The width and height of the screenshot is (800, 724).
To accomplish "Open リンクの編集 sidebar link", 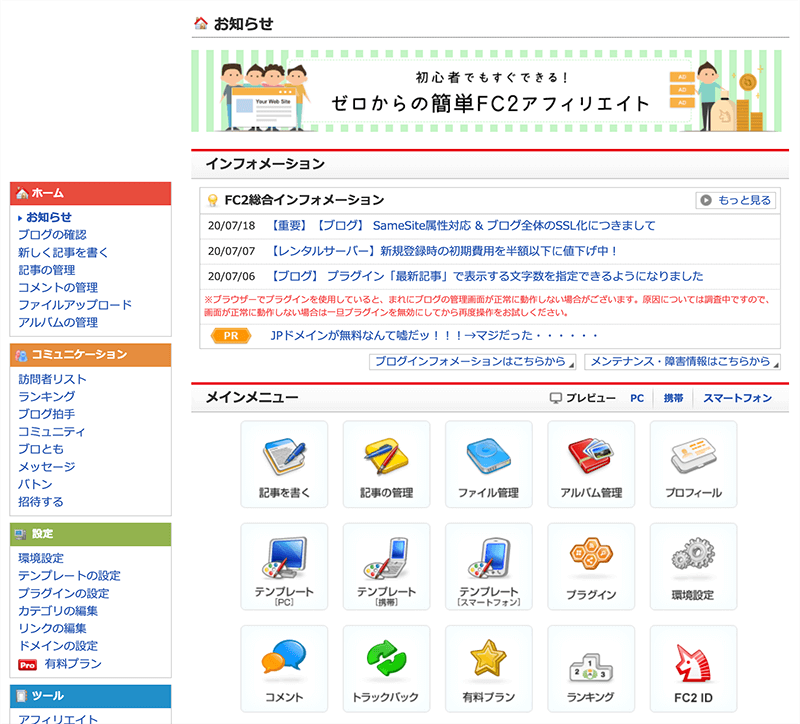I will (x=52, y=628).
